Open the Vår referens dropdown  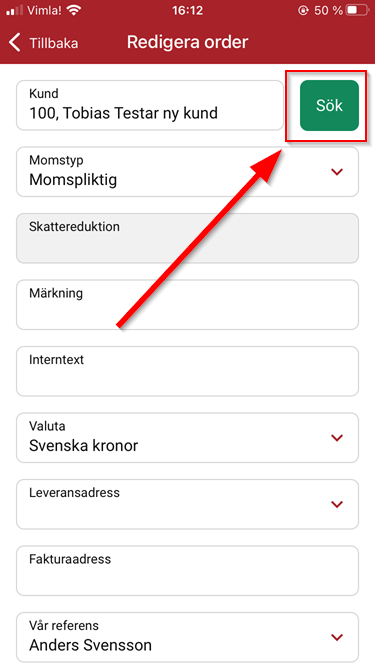[x=188, y=637]
